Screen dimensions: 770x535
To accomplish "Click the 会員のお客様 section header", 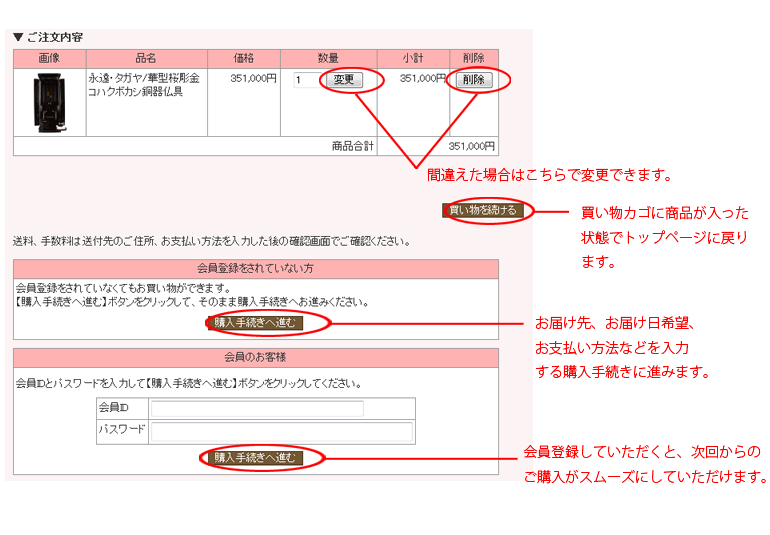I will pyautogui.click(x=255, y=357).
